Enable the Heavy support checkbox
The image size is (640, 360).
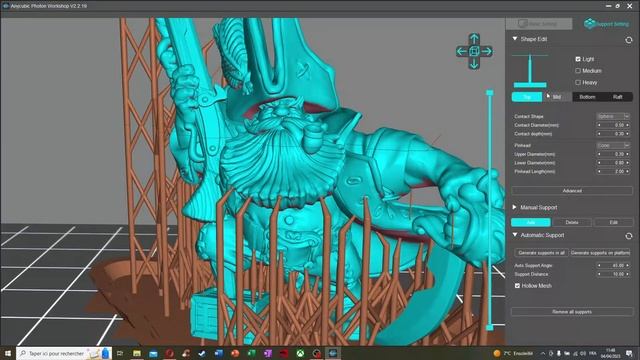click(578, 82)
